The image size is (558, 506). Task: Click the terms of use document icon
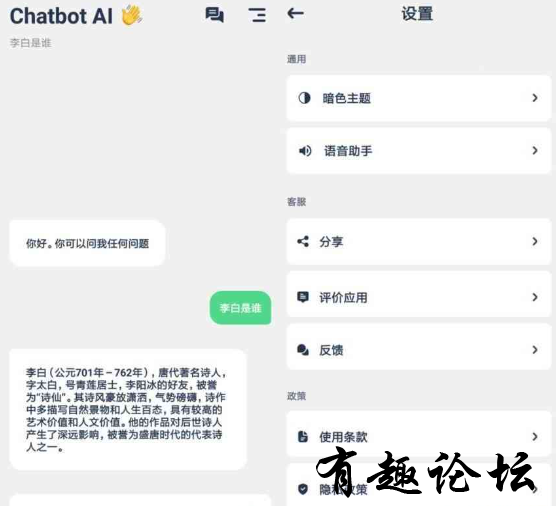point(302,436)
